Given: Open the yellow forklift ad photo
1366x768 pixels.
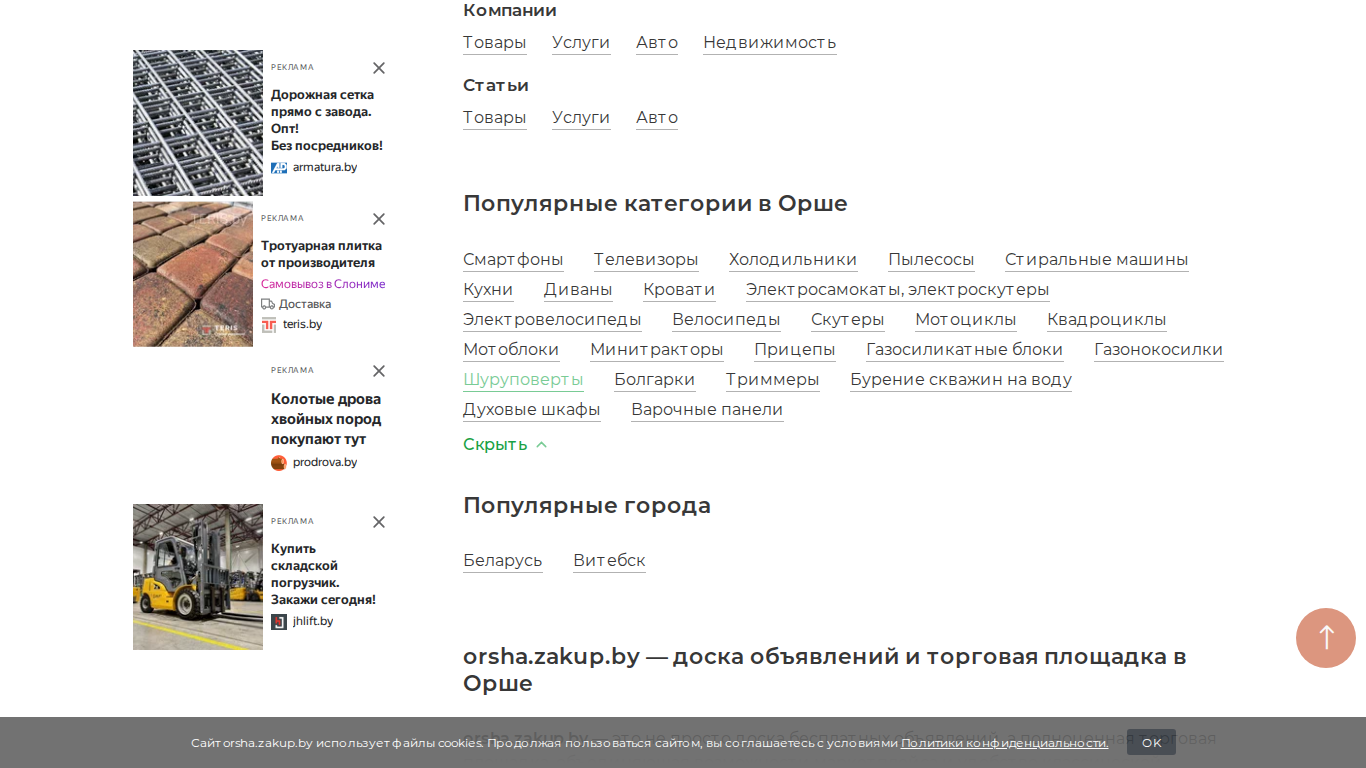Looking at the screenshot, I should click(x=198, y=577).
